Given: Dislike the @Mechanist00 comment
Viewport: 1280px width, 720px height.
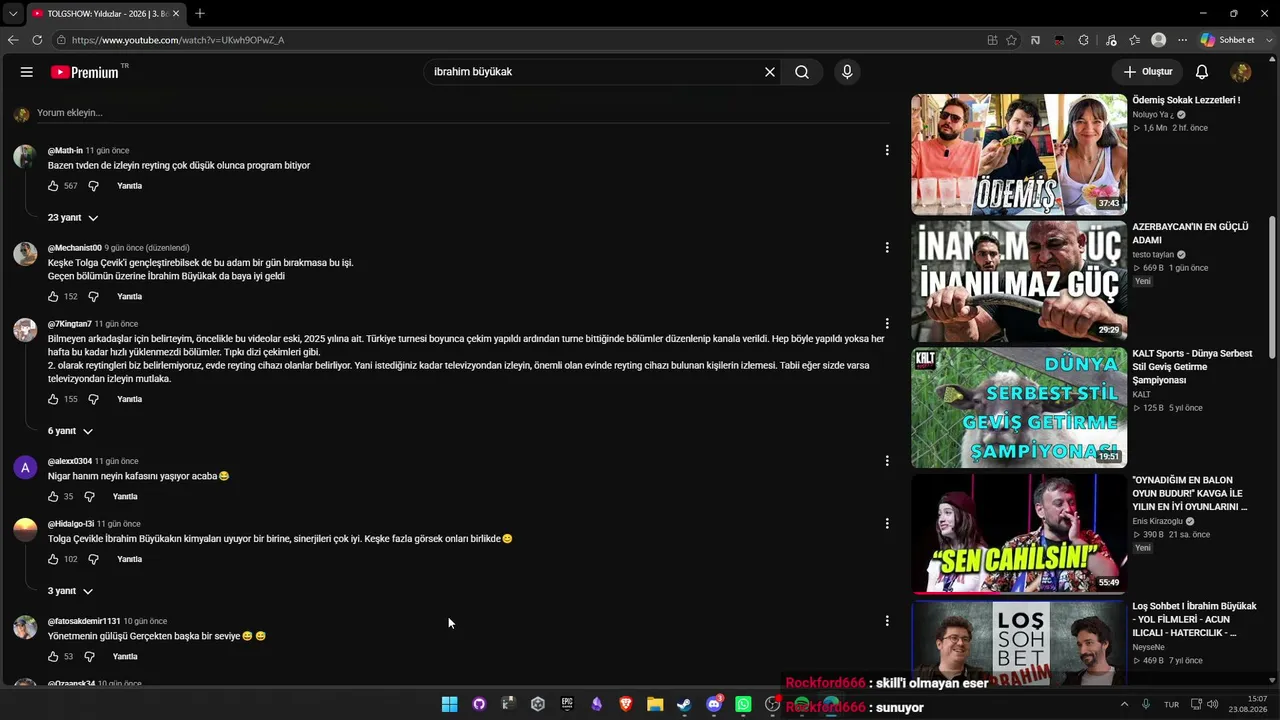Looking at the screenshot, I should tap(93, 297).
